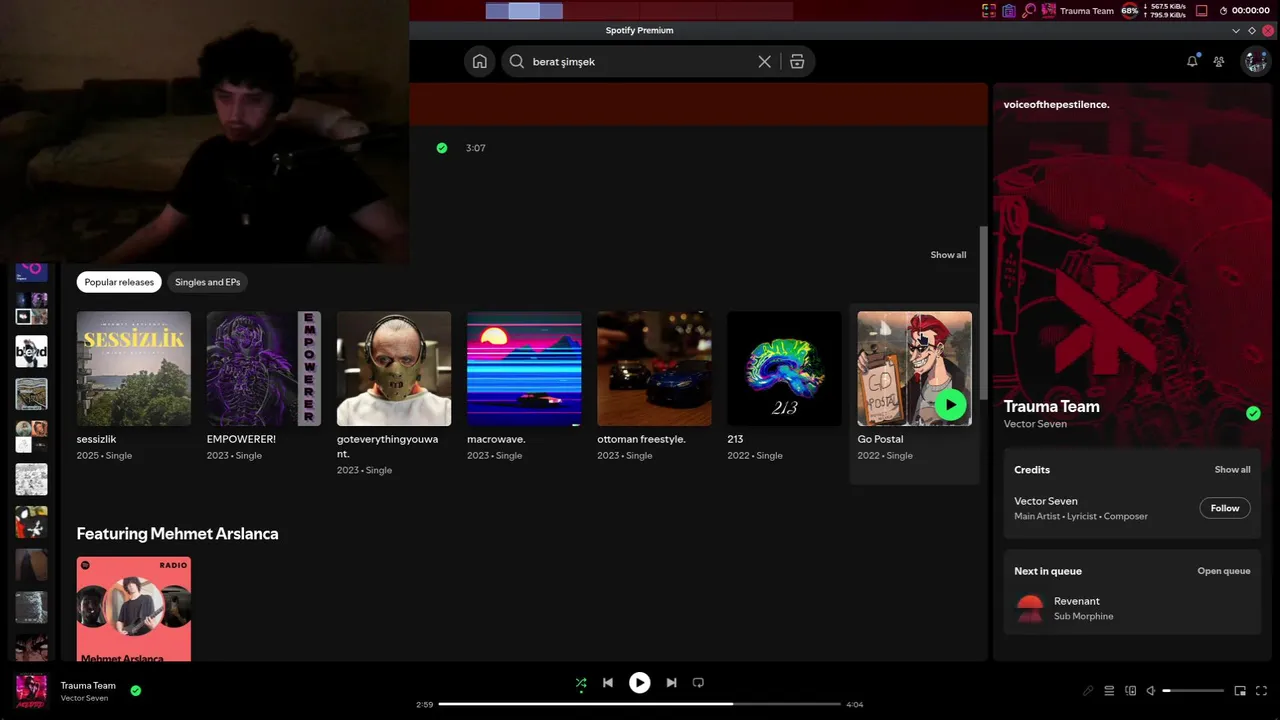
Task: Select the Popular releases filter
Action: tap(119, 282)
